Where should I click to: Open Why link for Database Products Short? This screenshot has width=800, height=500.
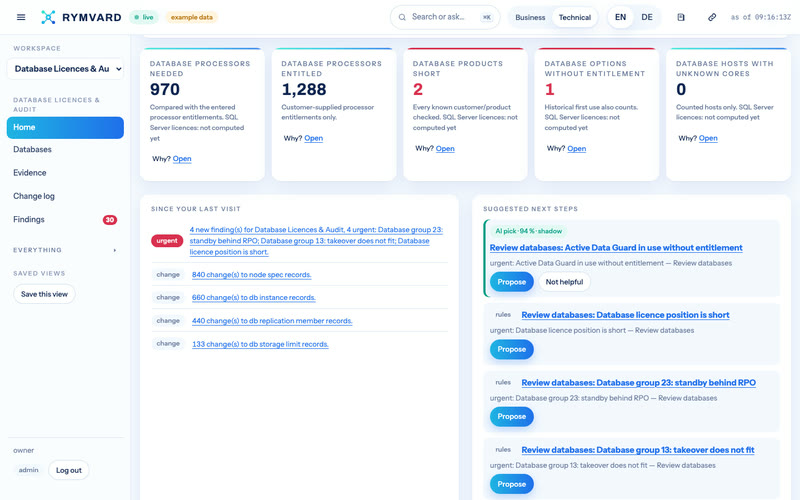click(445, 149)
